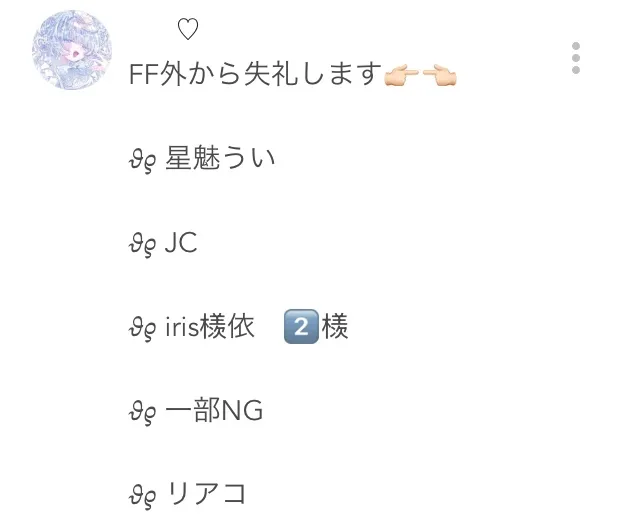Click the 'NG' letters in 一部NG

(242, 411)
